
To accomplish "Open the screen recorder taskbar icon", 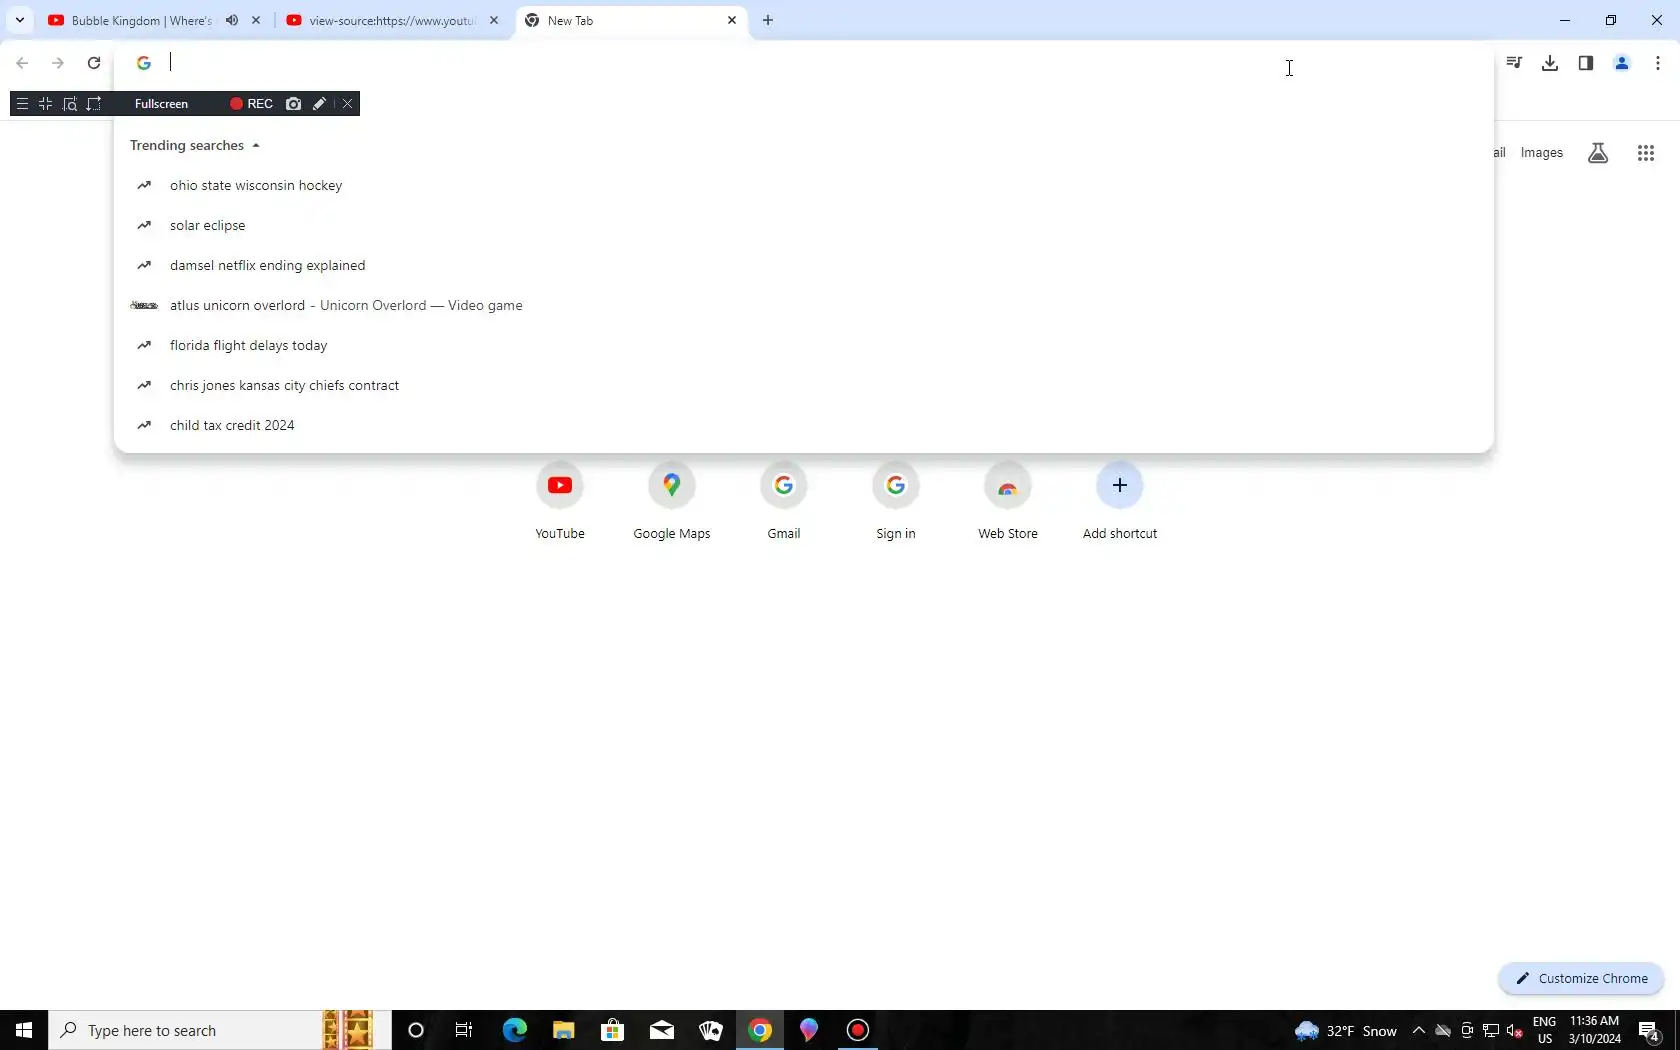I will [858, 1030].
